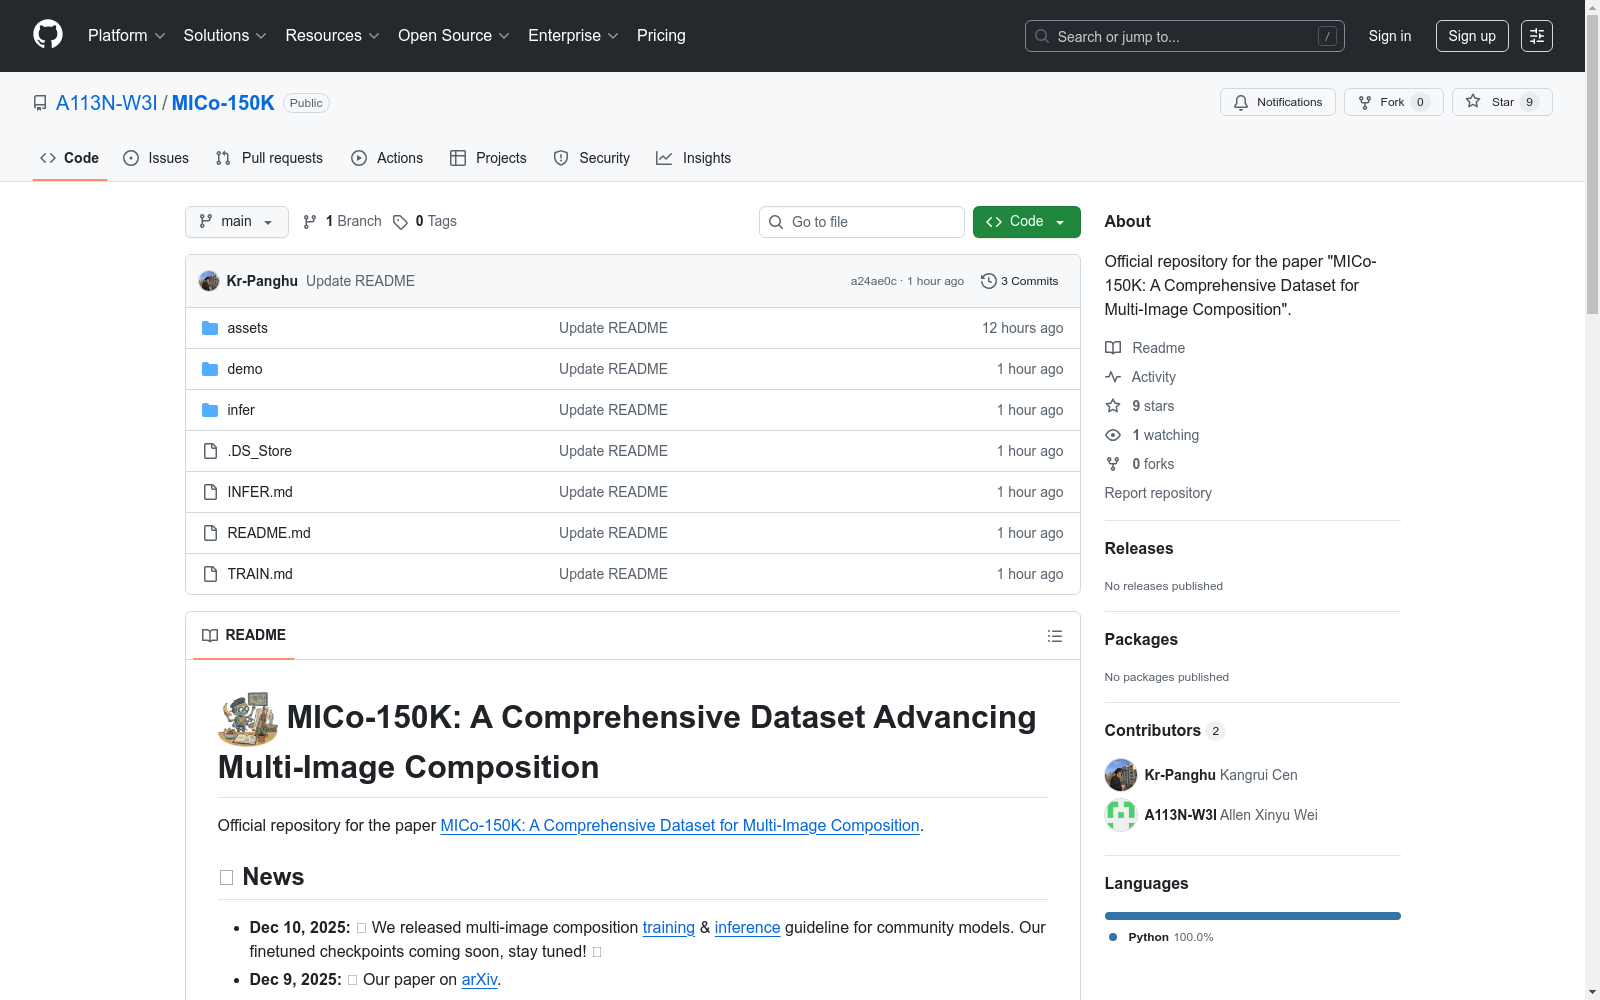
Task: Click A113N-W3I contributor avatar
Action: coord(1121,815)
